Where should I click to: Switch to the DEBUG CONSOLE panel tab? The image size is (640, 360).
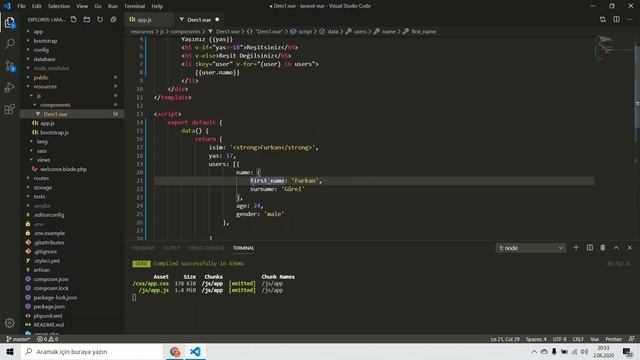206,248
